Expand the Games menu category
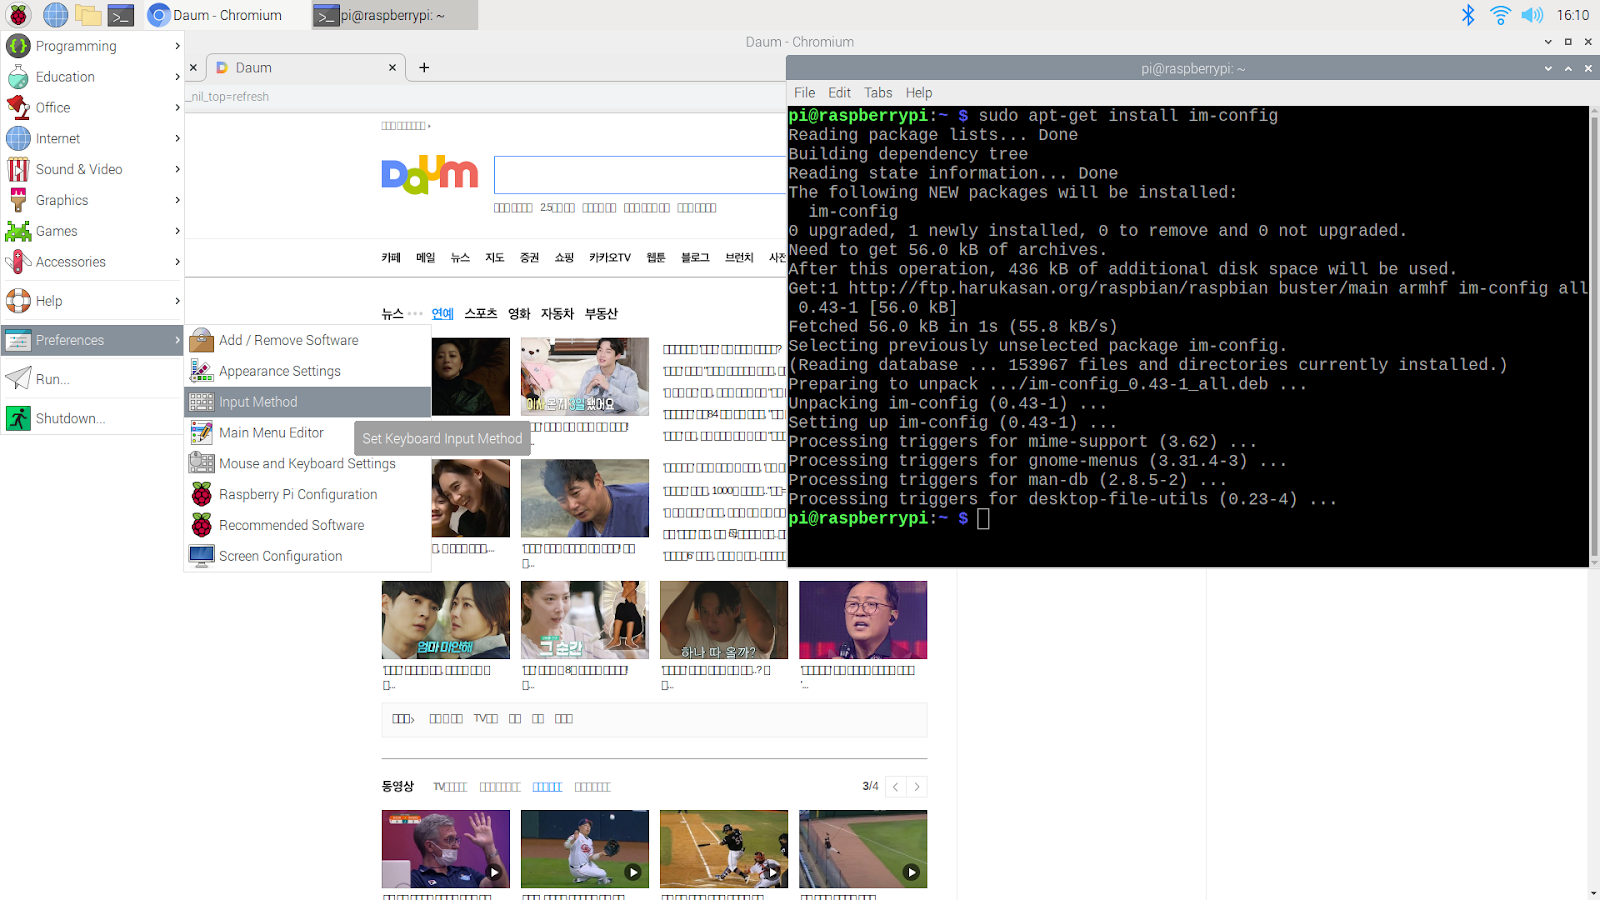Image resolution: width=1600 pixels, height=900 pixels. tap(93, 231)
